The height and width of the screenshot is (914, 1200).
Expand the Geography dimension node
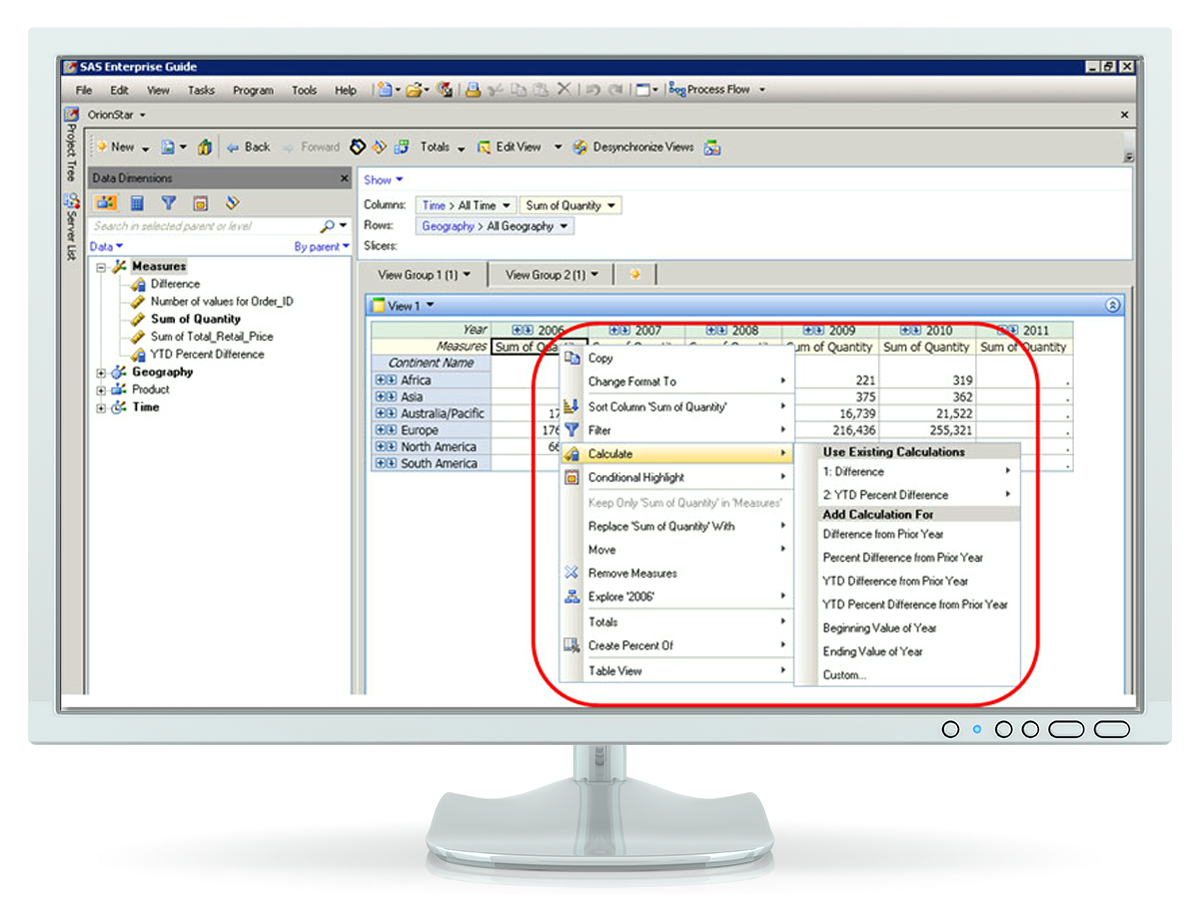click(102, 372)
